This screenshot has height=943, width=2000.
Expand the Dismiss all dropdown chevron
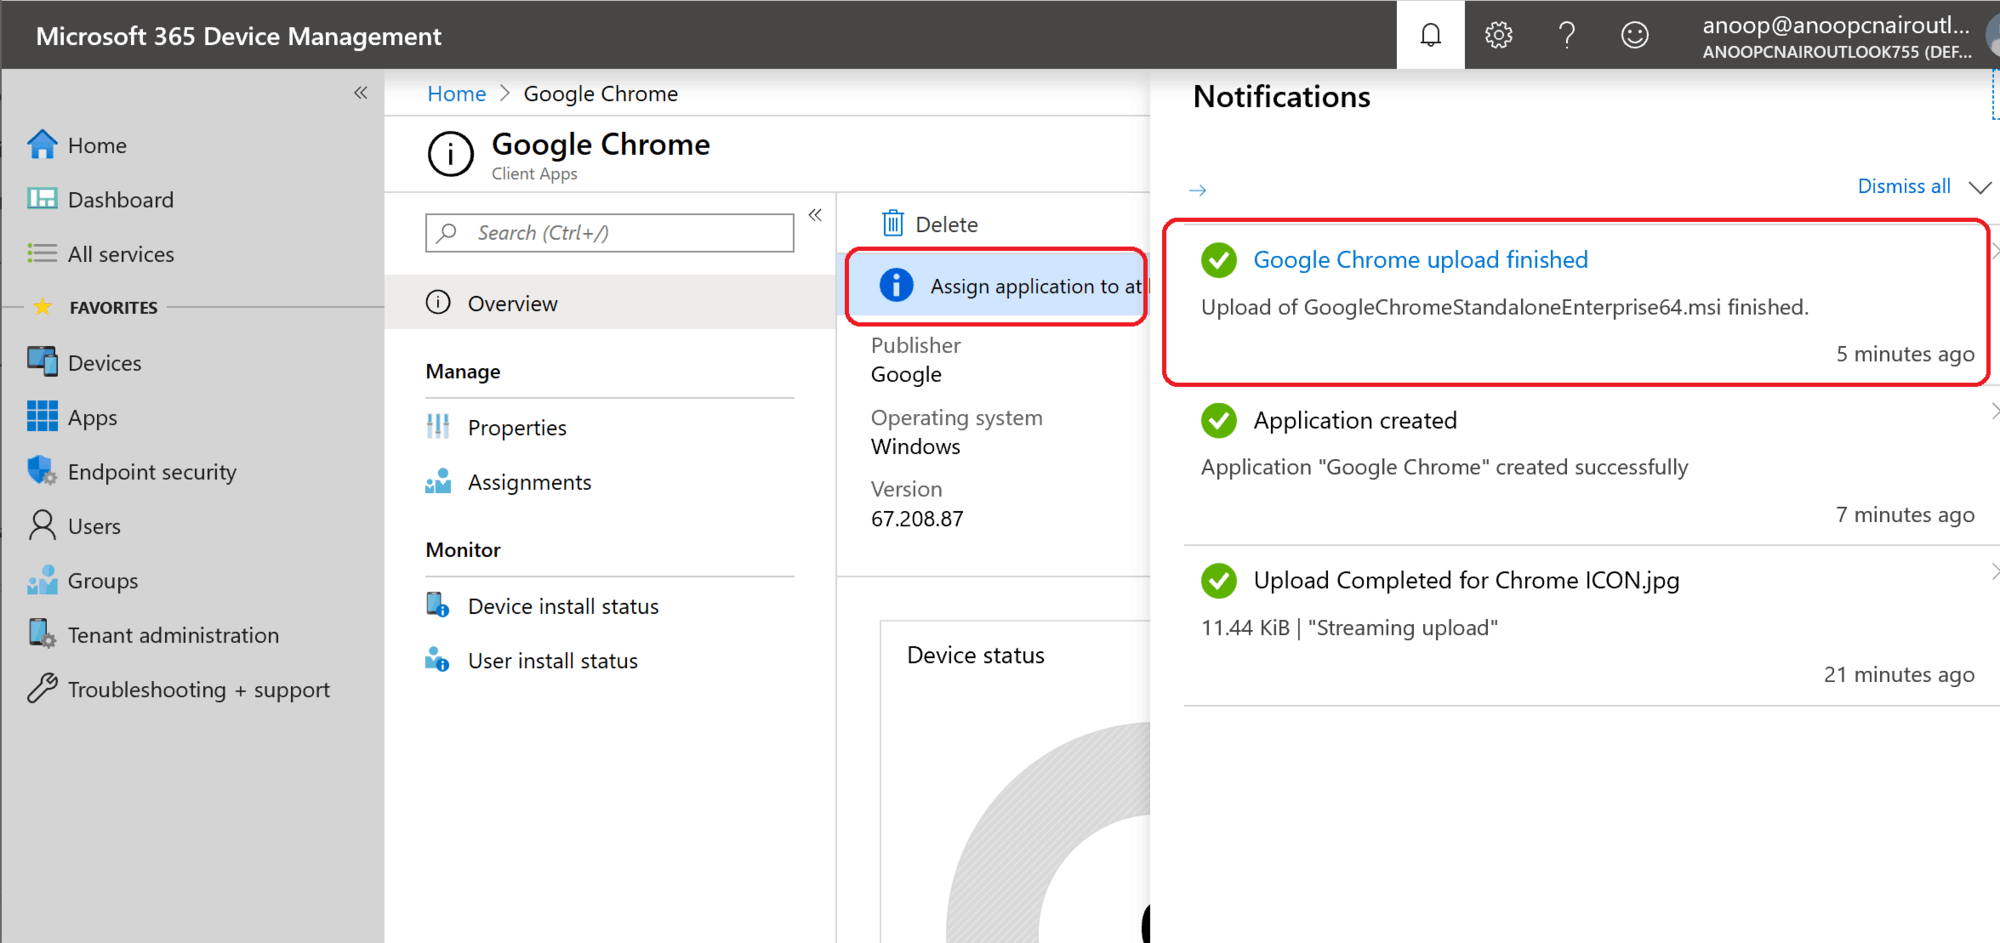(1980, 187)
